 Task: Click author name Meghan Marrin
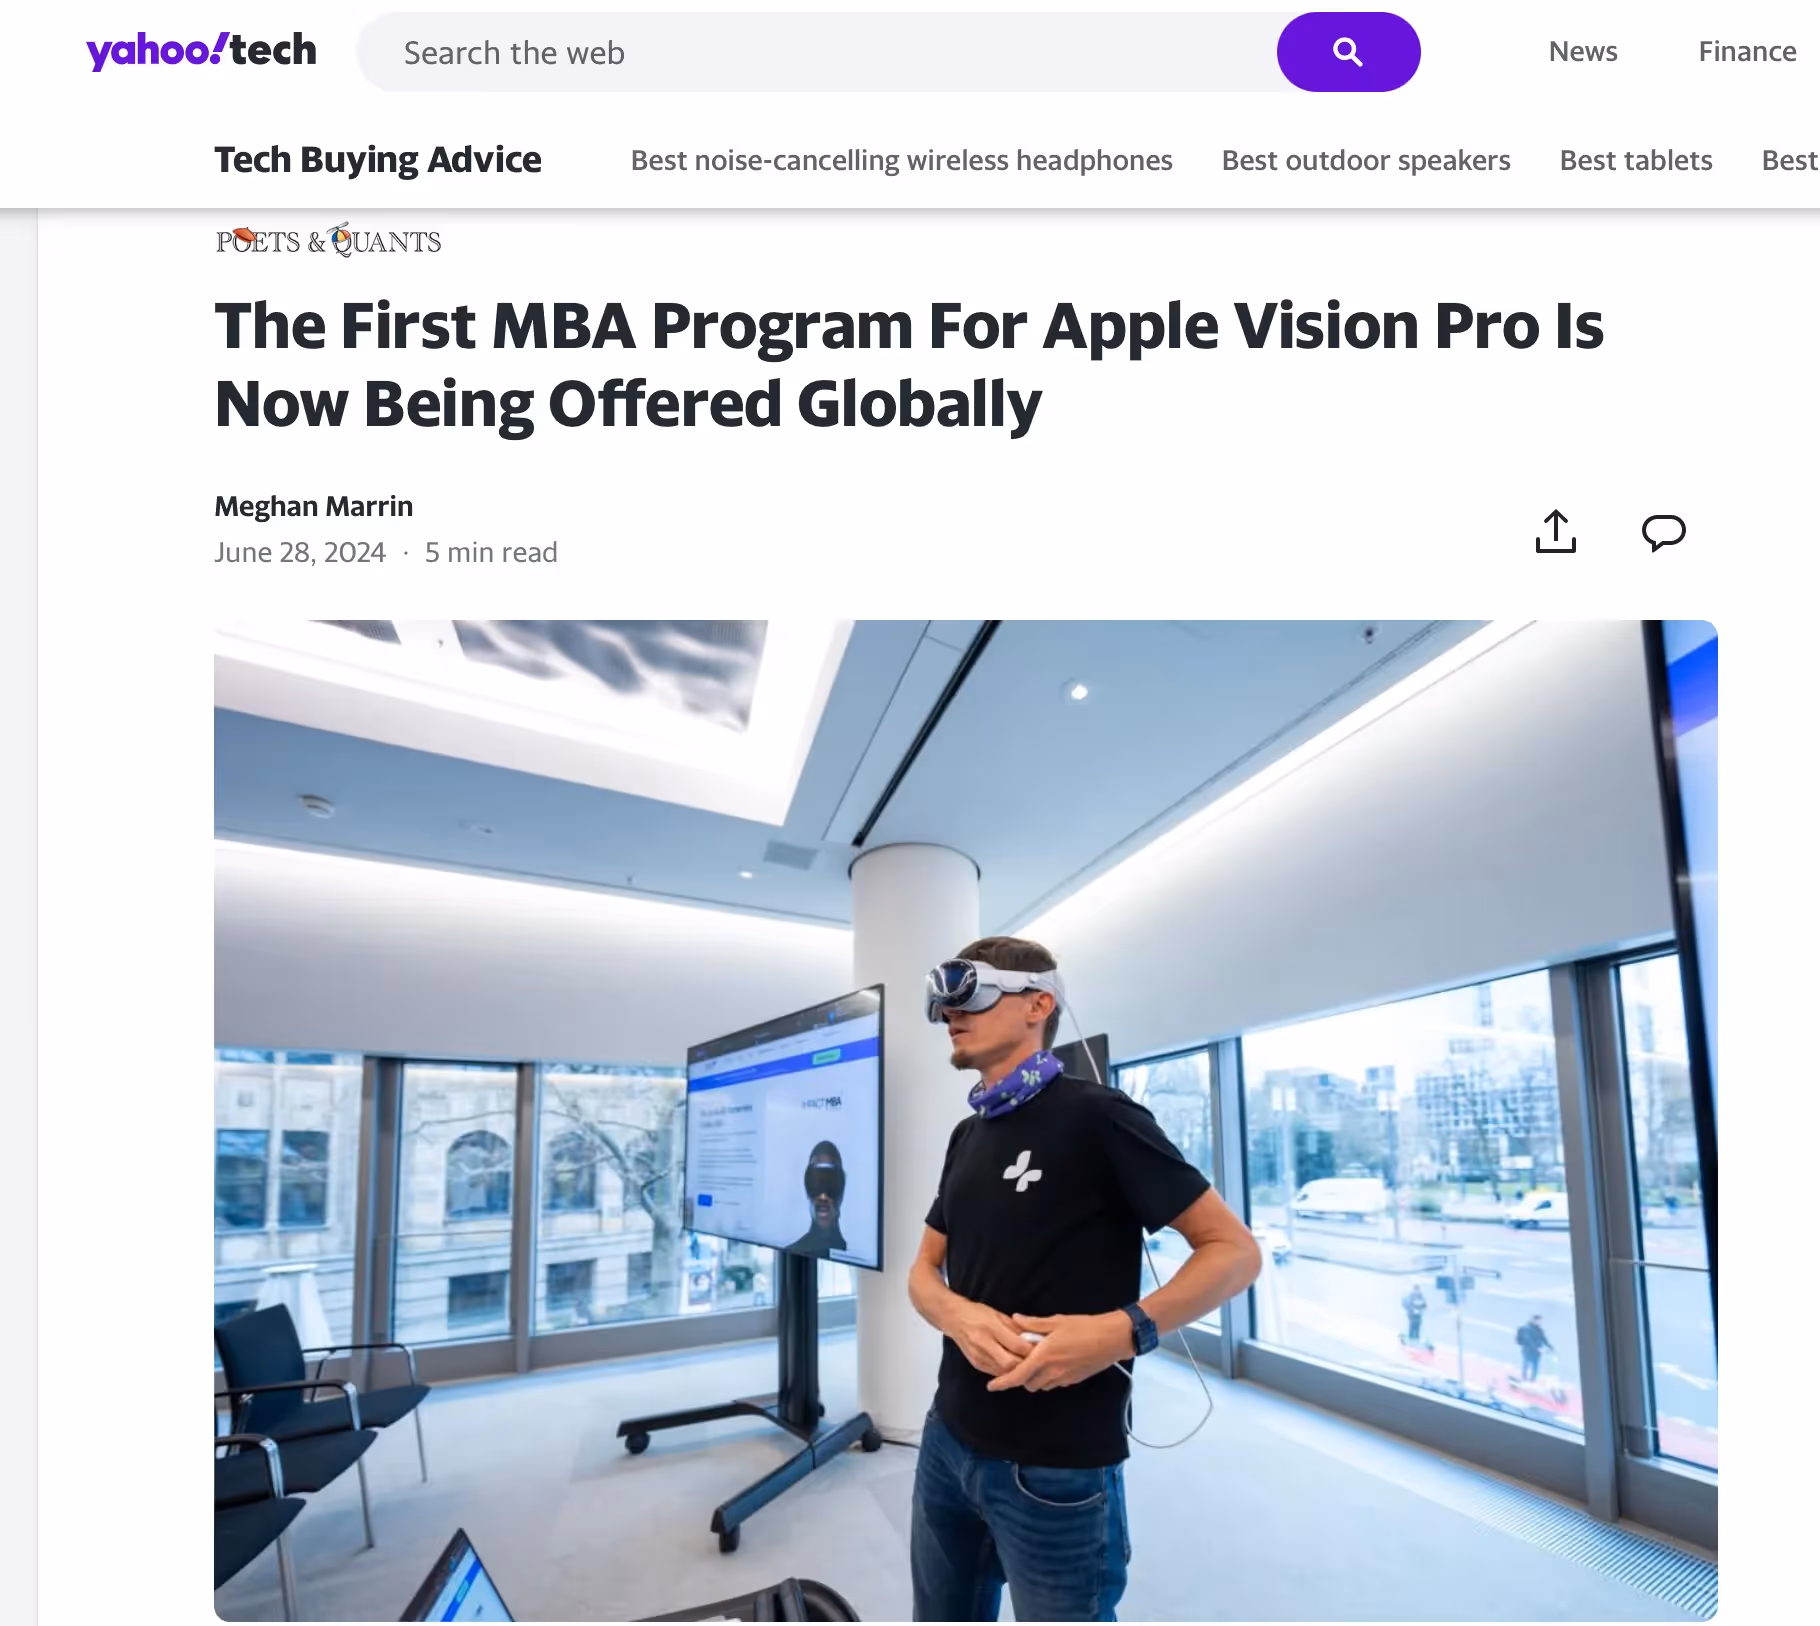tap(313, 506)
